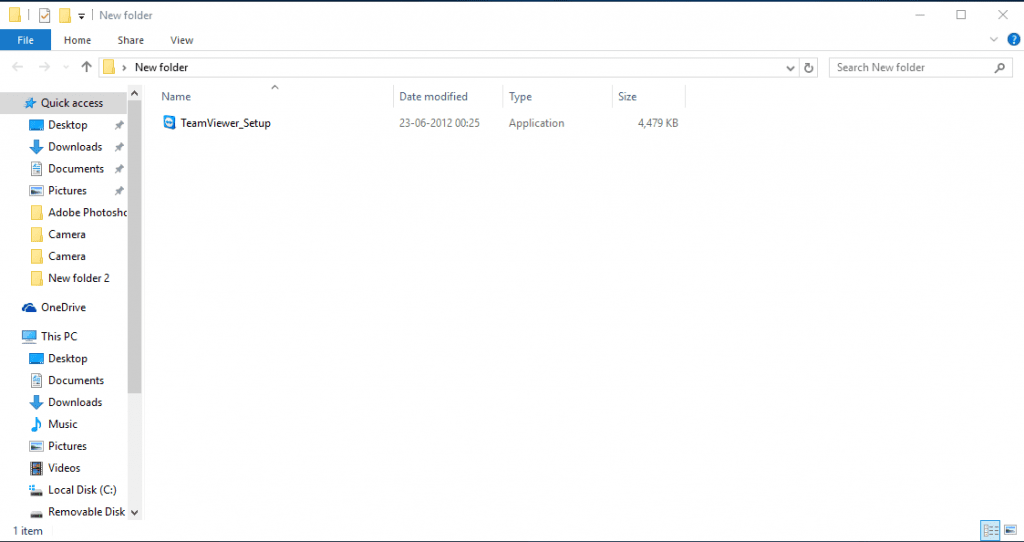This screenshot has width=1024, height=542.
Task: Click the Videos film icon
Action: coord(37,468)
